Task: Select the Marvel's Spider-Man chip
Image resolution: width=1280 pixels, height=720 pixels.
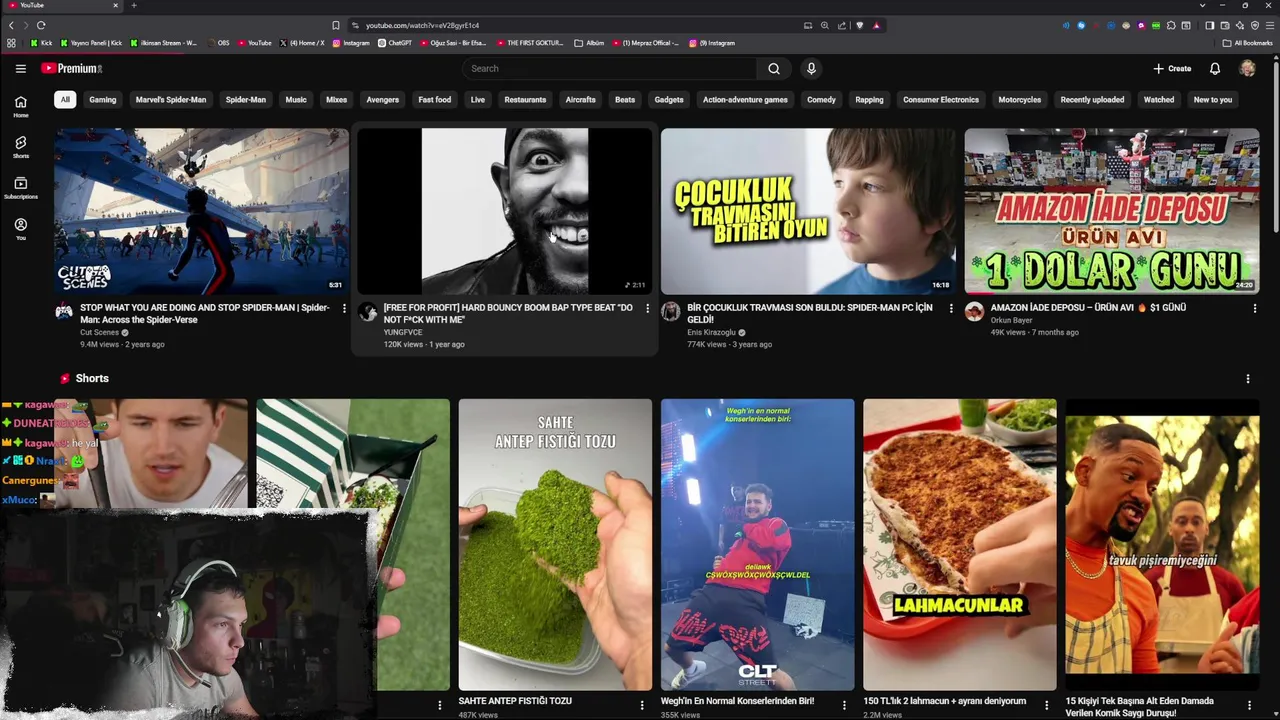Action: pos(171,100)
